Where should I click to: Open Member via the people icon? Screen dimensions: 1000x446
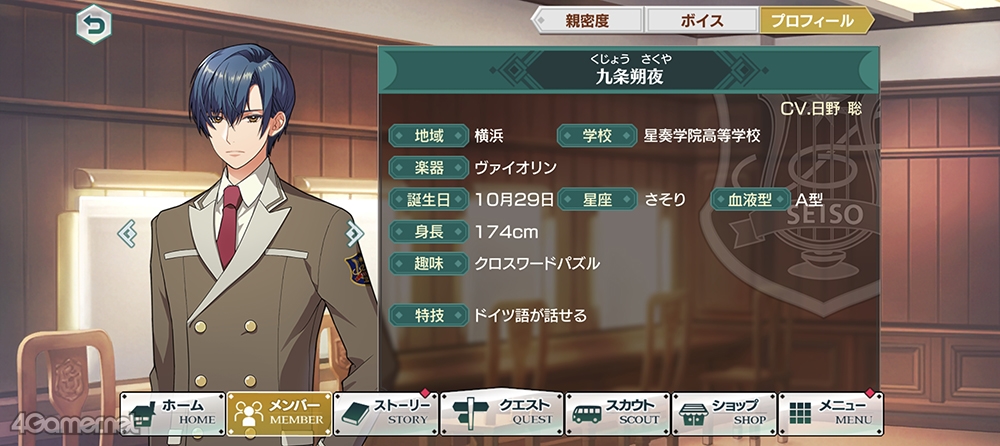248,413
